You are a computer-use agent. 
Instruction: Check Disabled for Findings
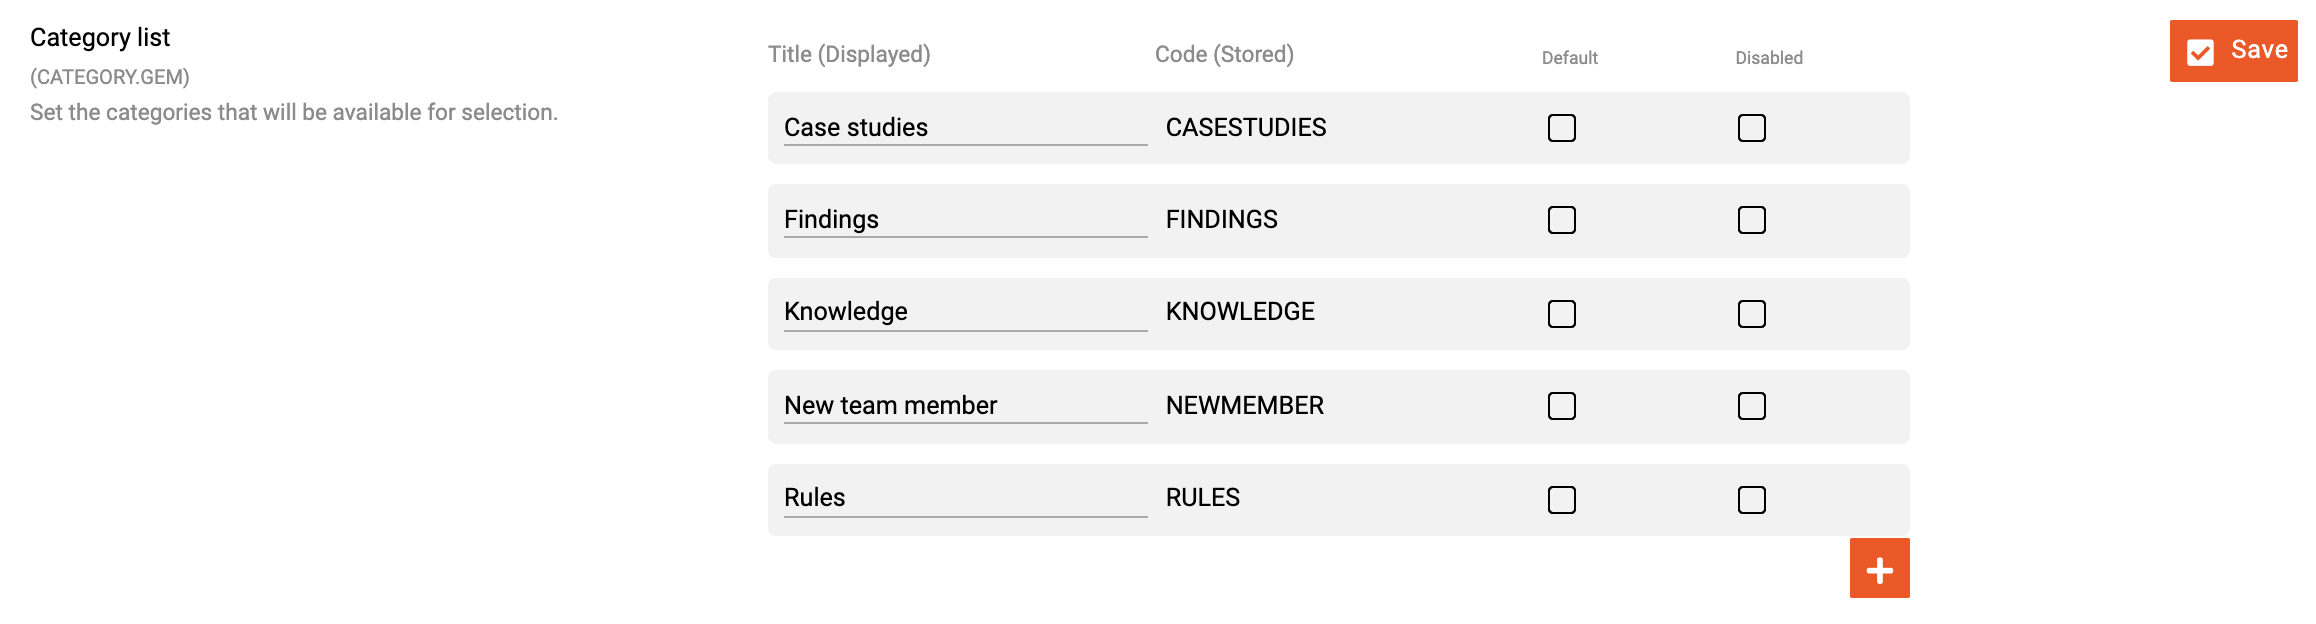pos(1752,220)
